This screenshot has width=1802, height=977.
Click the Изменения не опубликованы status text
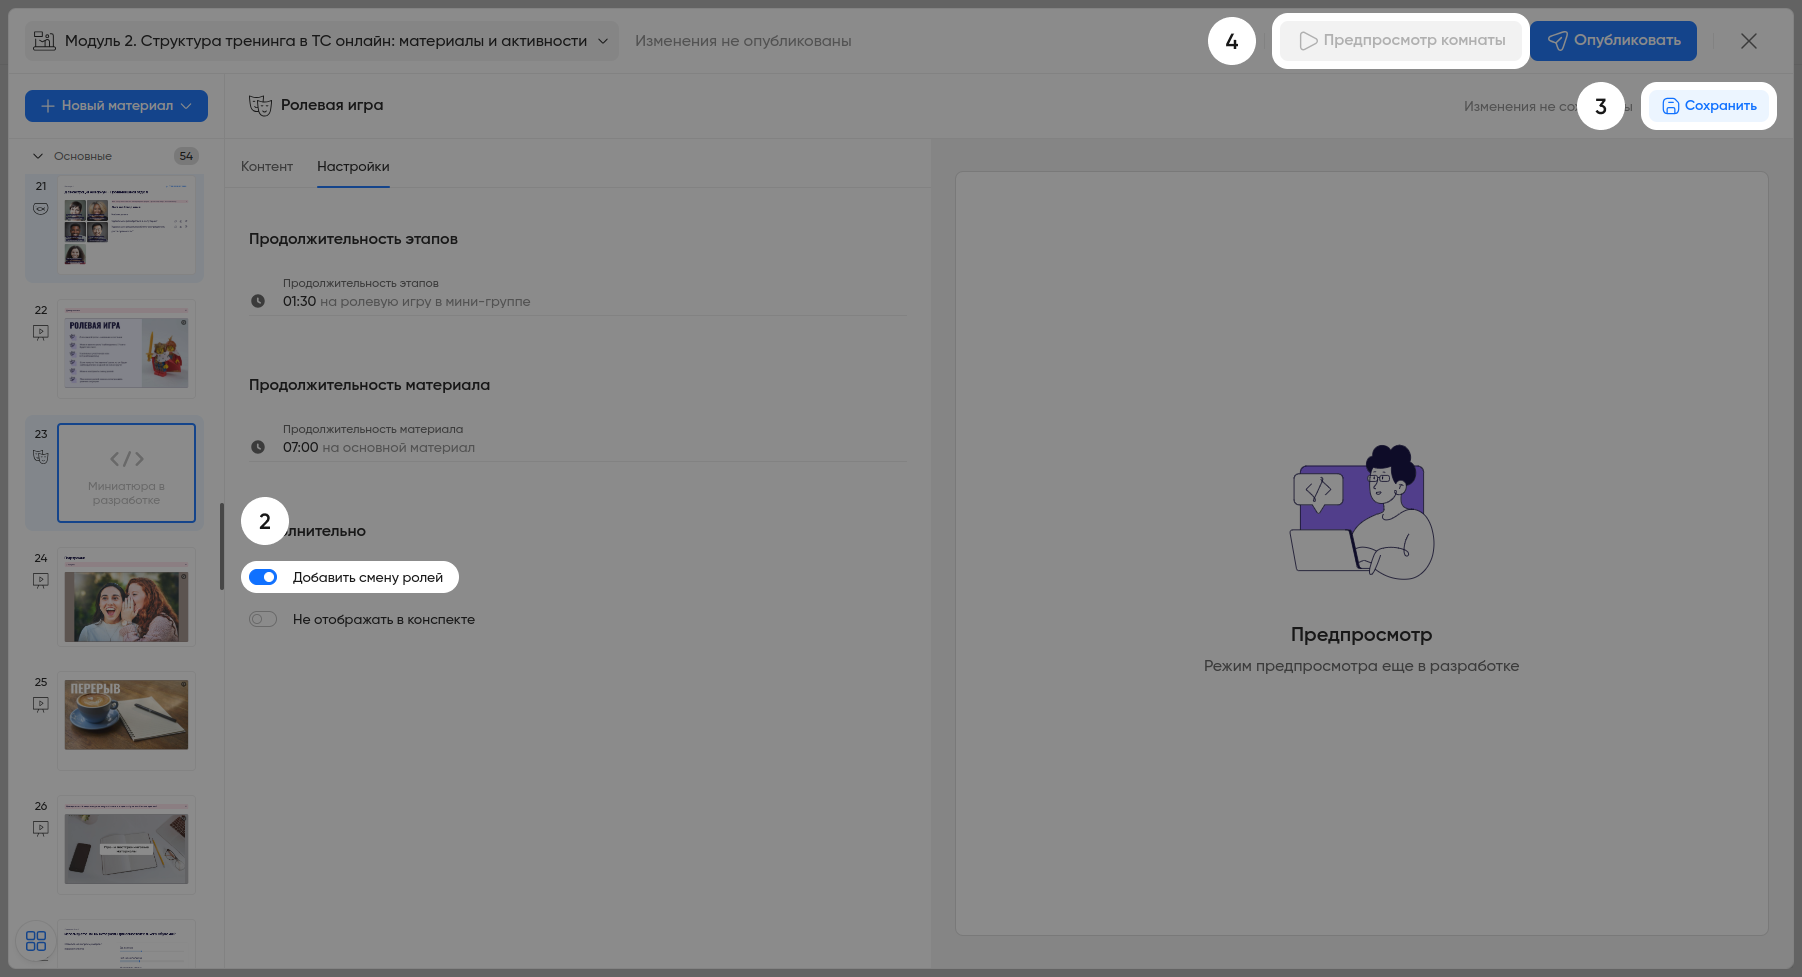[743, 41]
